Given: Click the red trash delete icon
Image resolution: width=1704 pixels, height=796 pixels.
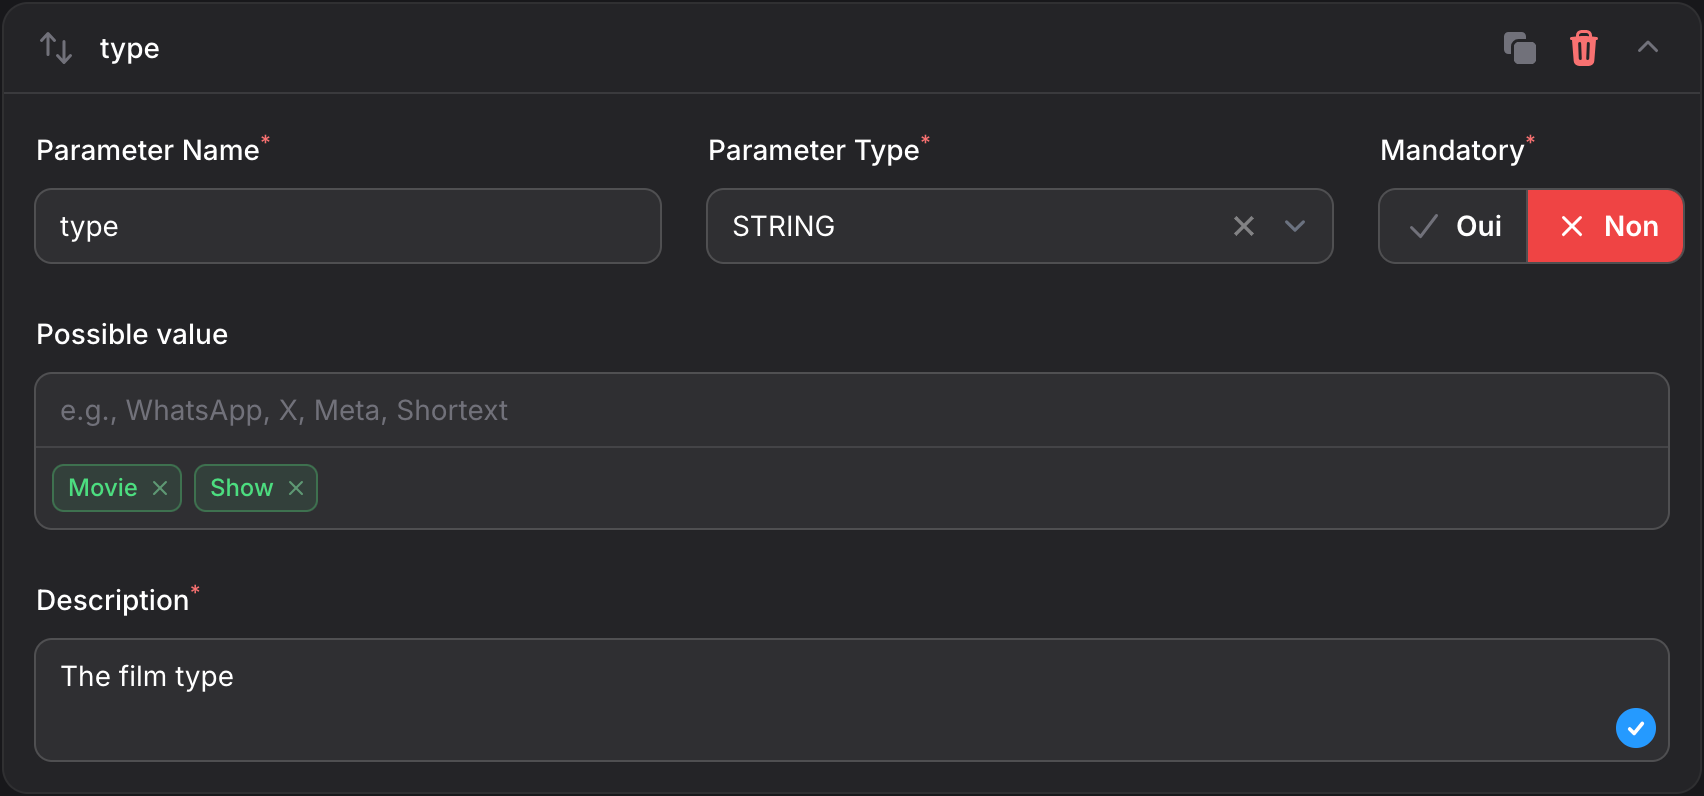Looking at the screenshot, I should tap(1583, 47).
